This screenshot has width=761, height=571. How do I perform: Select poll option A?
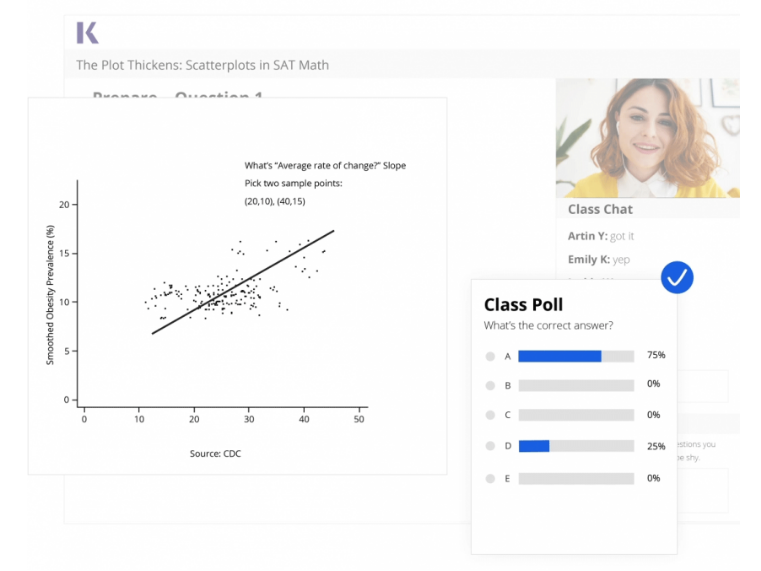(x=490, y=356)
